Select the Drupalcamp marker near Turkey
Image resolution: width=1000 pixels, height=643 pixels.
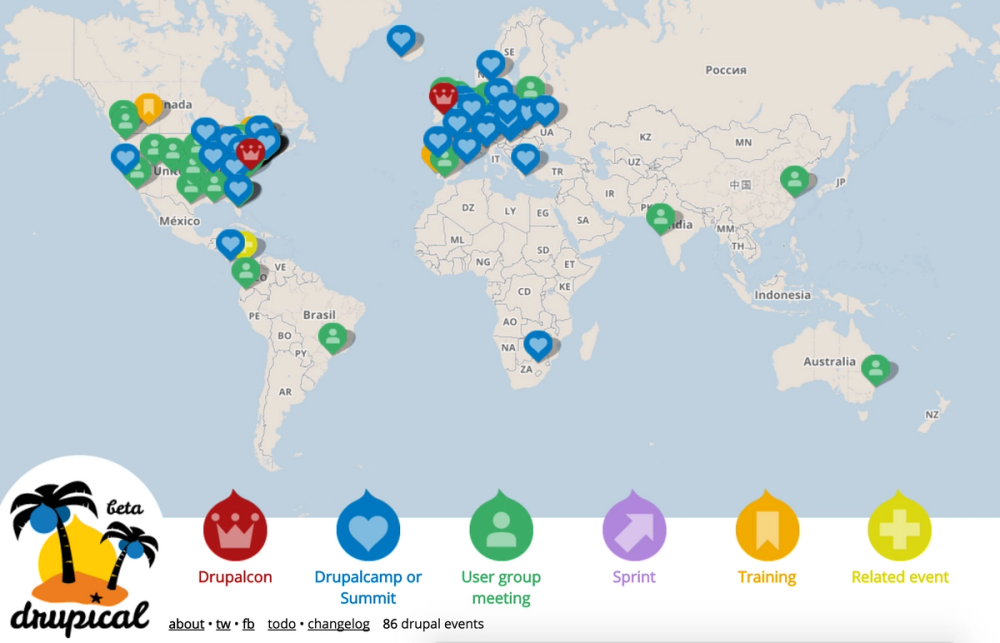(526, 159)
